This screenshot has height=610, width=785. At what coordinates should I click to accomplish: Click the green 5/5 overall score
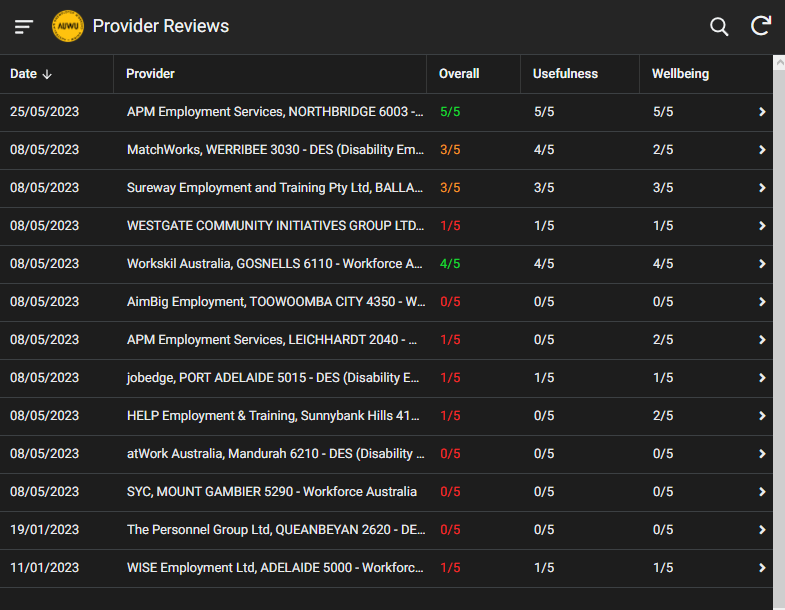(450, 112)
